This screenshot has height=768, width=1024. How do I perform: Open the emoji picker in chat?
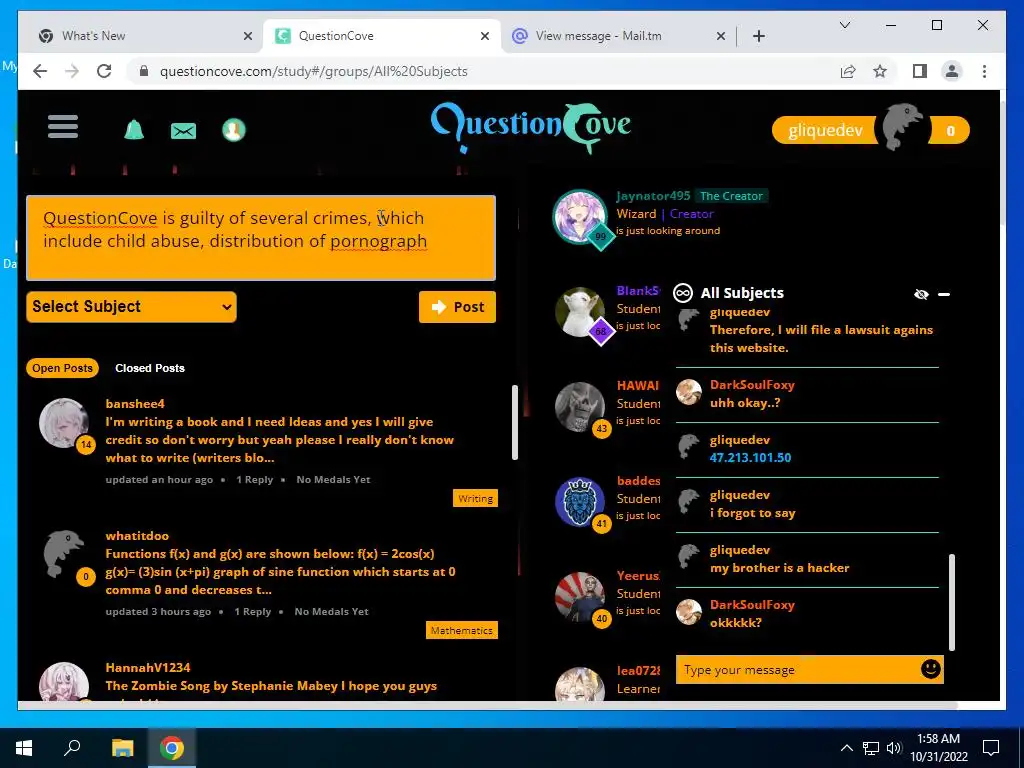(931, 669)
